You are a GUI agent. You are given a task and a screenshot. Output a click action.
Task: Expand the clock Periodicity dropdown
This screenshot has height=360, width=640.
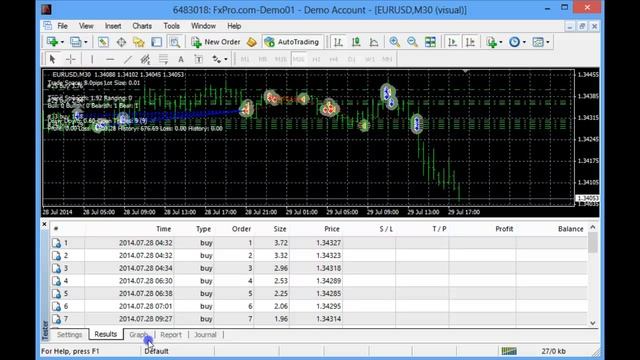pyautogui.click(x=524, y=42)
